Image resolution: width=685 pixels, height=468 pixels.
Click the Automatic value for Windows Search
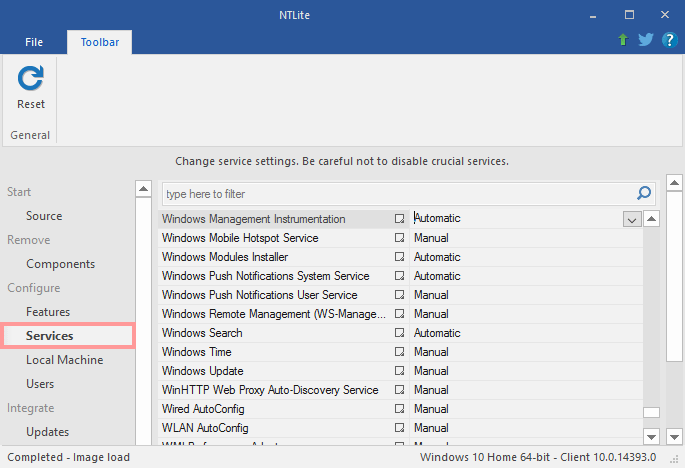pos(437,333)
